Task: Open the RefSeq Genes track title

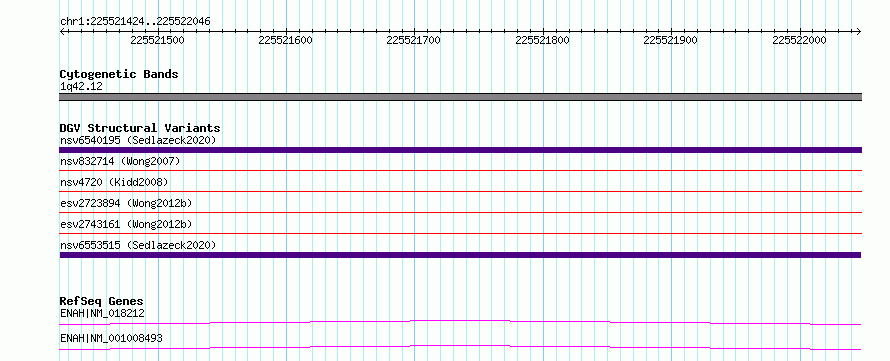Action: 102,301
